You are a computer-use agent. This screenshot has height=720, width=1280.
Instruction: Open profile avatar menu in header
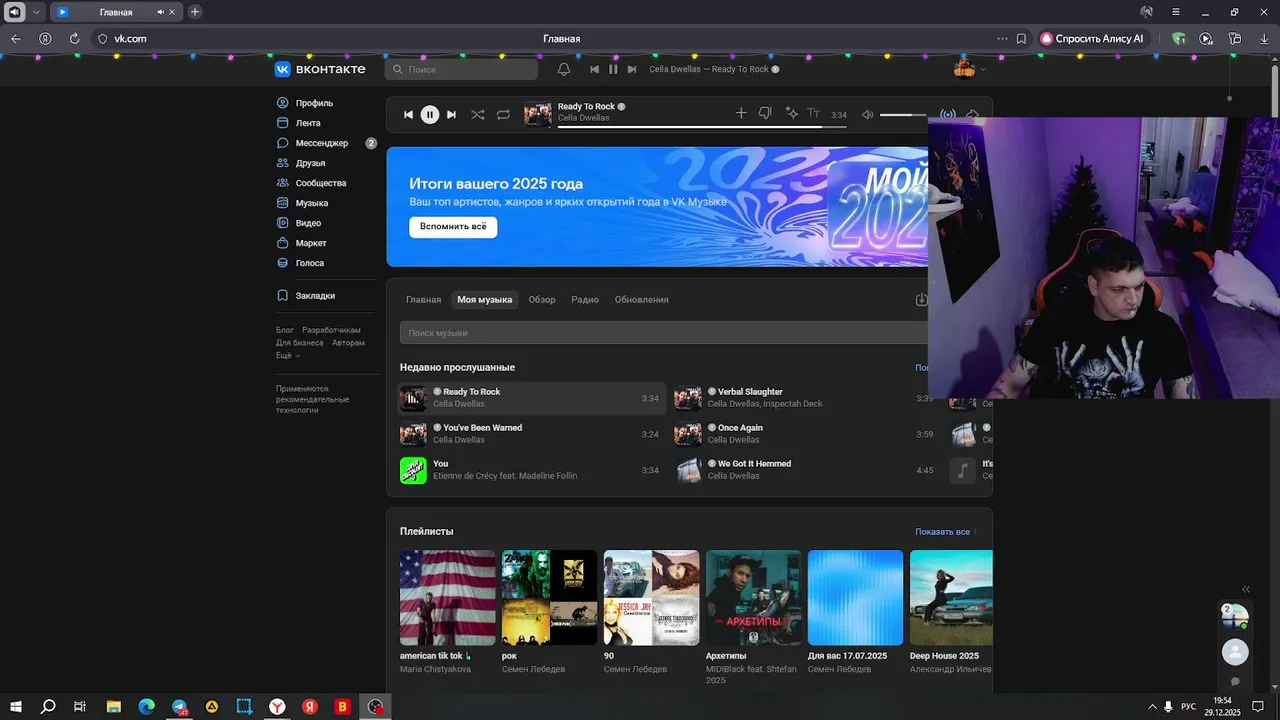coord(969,69)
